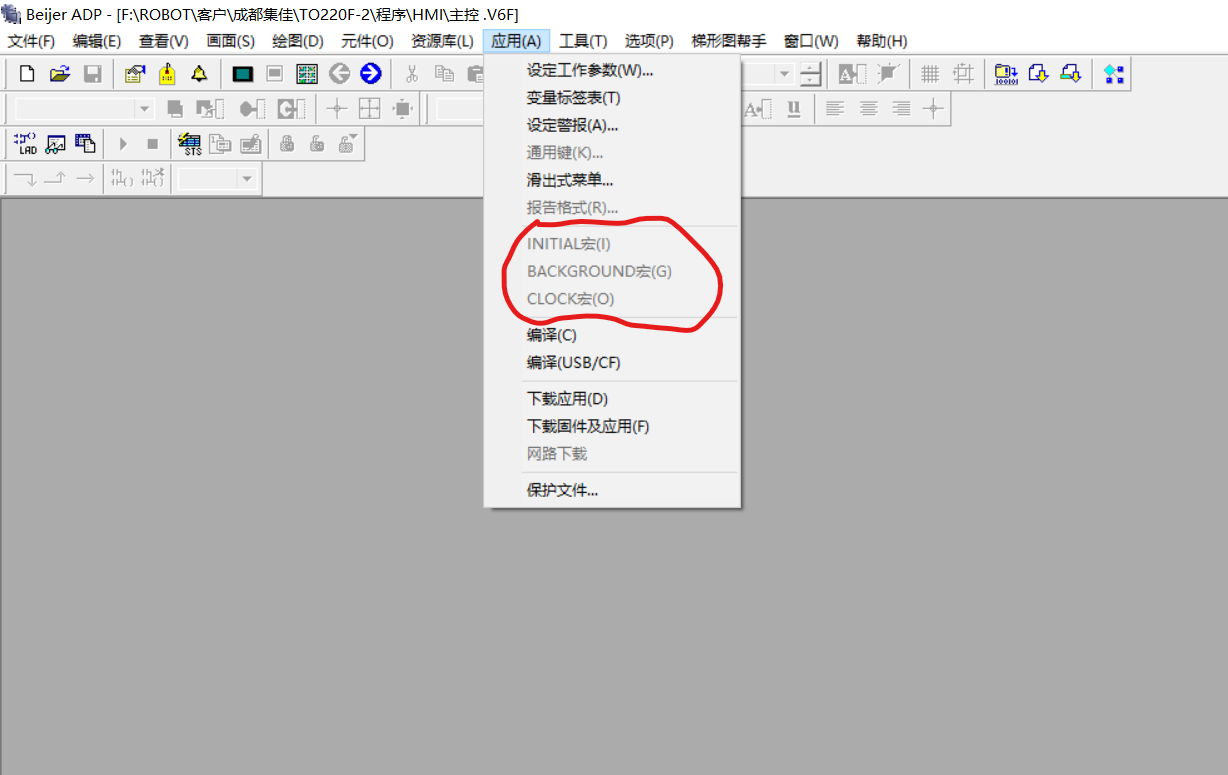
Task: Click the Open folder icon
Action: [x=59, y=74]
